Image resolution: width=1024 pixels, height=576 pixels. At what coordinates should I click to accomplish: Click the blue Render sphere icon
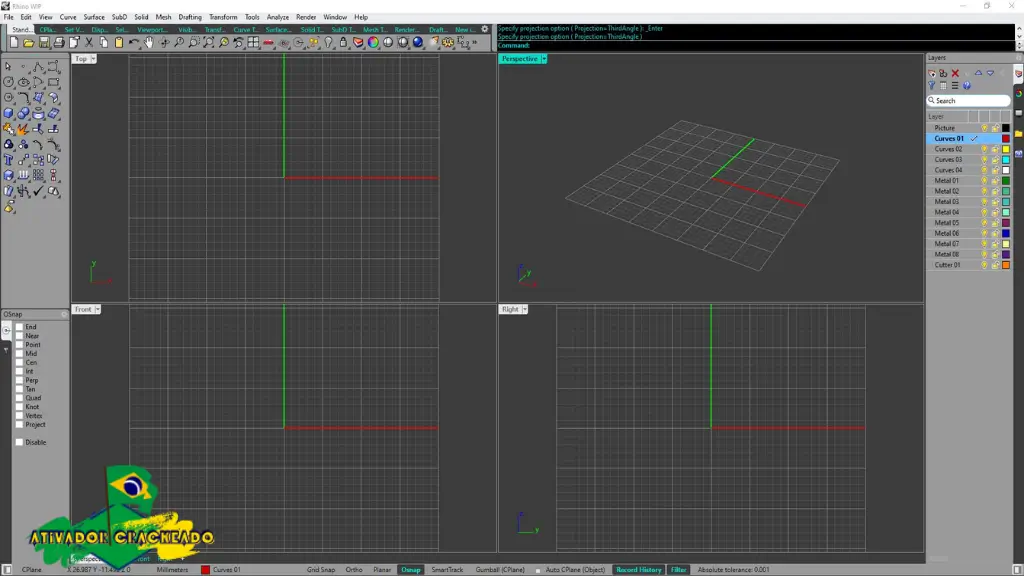click(418, 42)
